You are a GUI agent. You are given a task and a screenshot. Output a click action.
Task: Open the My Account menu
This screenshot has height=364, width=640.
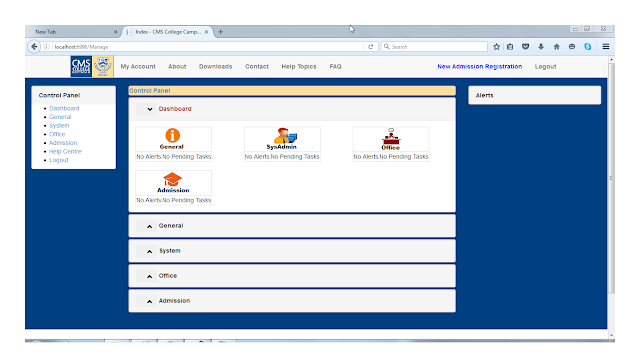click(x=138, y=67)
